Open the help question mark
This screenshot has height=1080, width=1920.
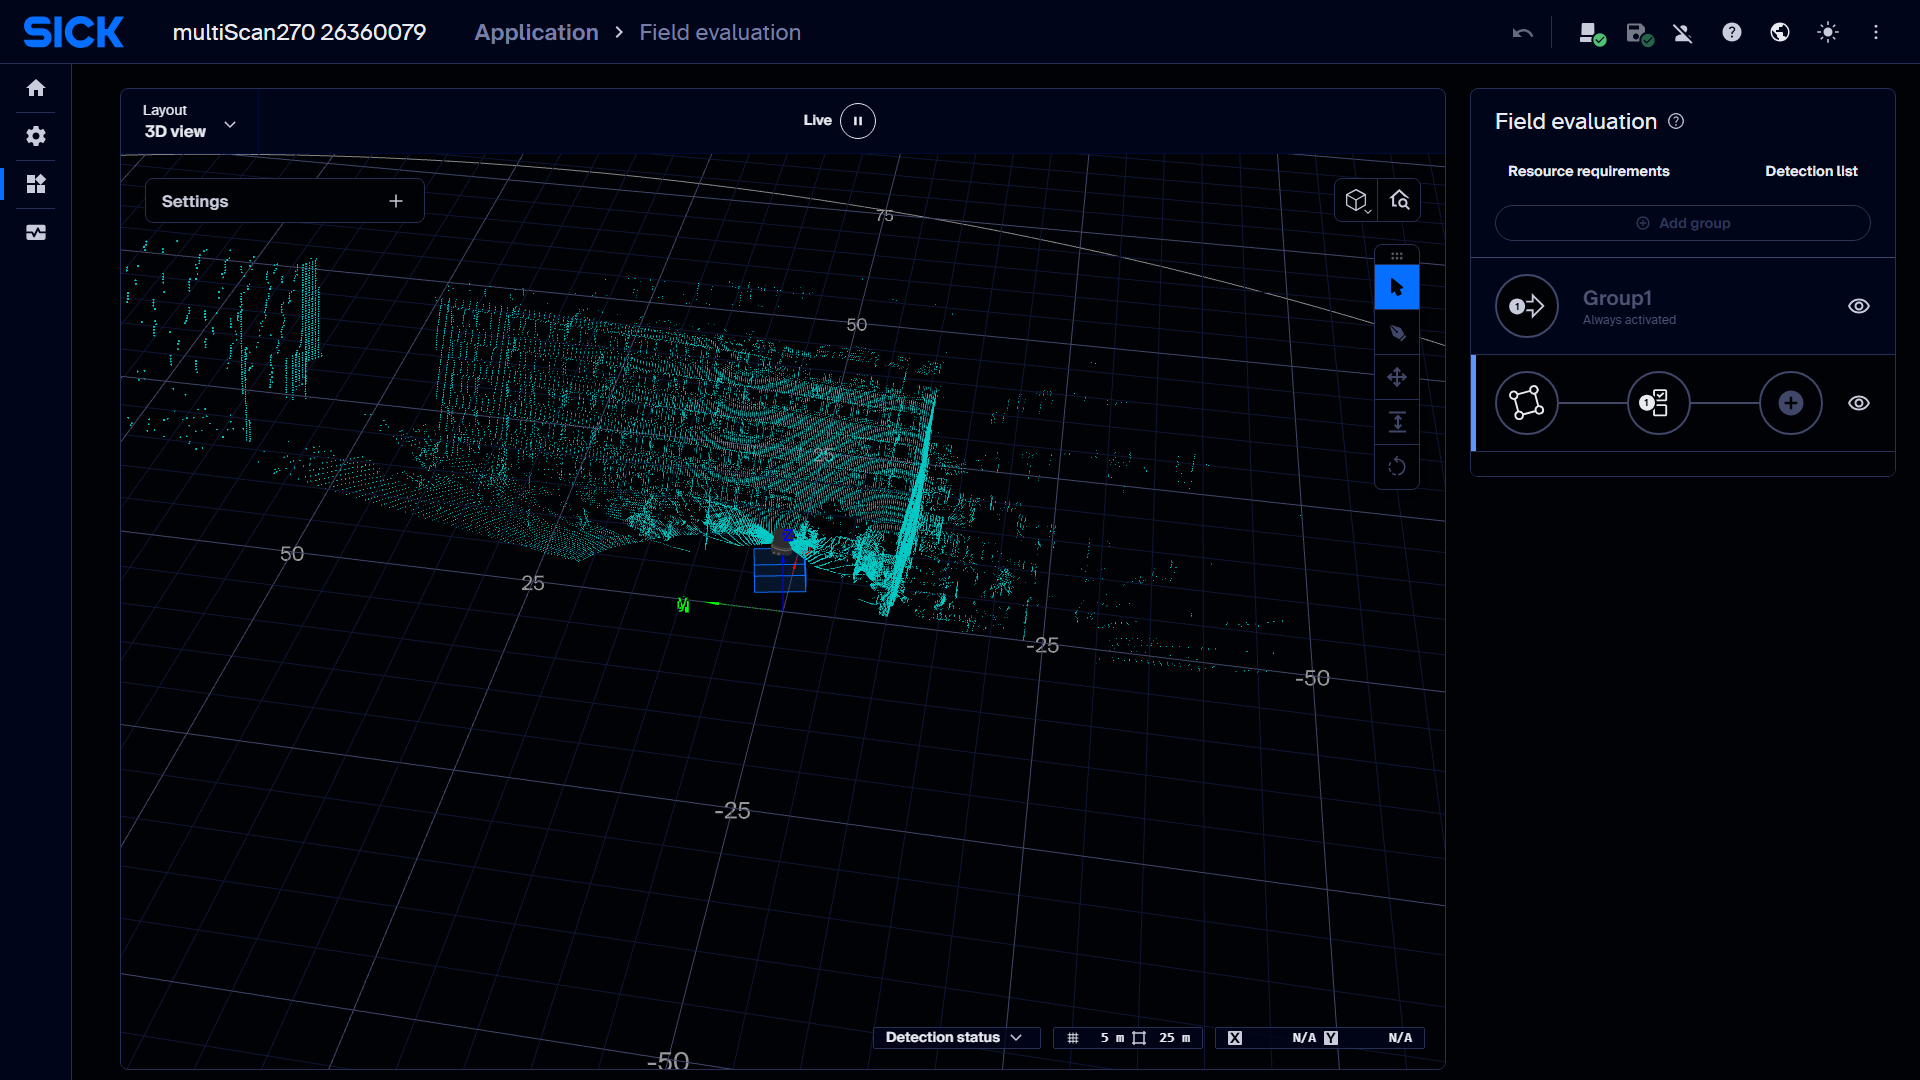pyautogui.click(x=1732, y=32)
